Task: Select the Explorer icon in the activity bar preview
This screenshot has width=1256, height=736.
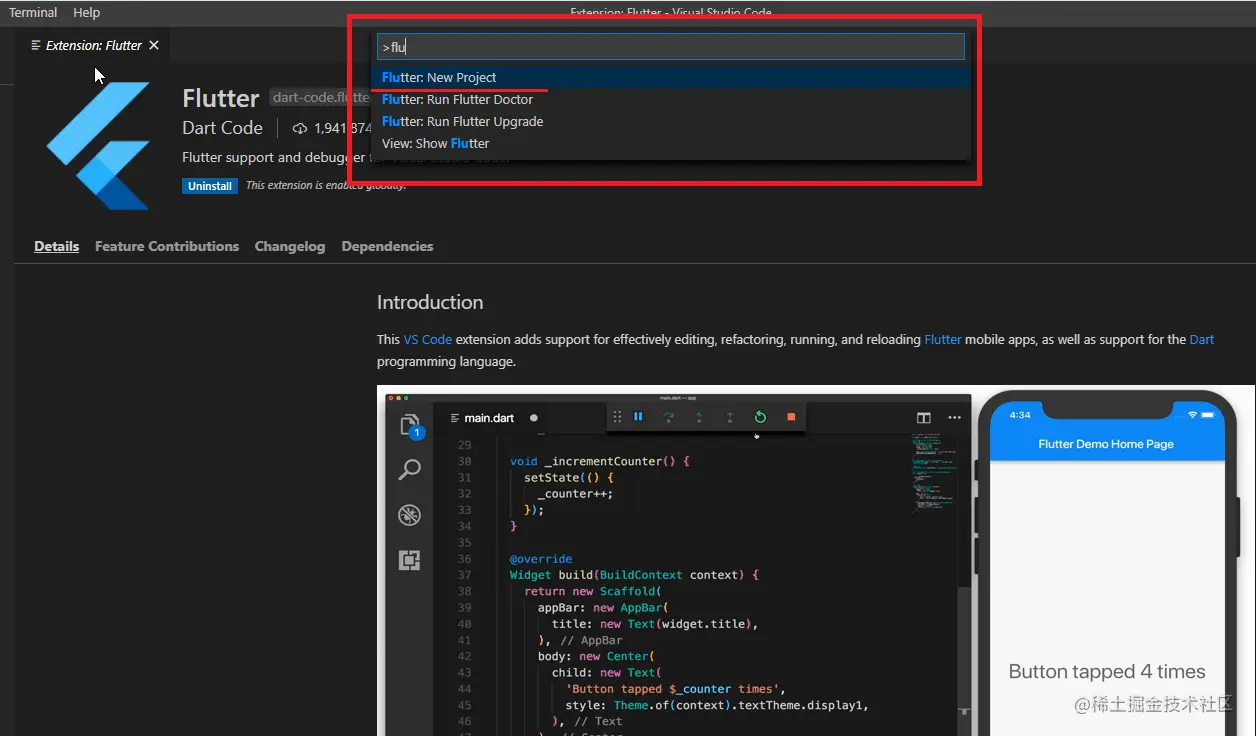Action: (409, 425)
